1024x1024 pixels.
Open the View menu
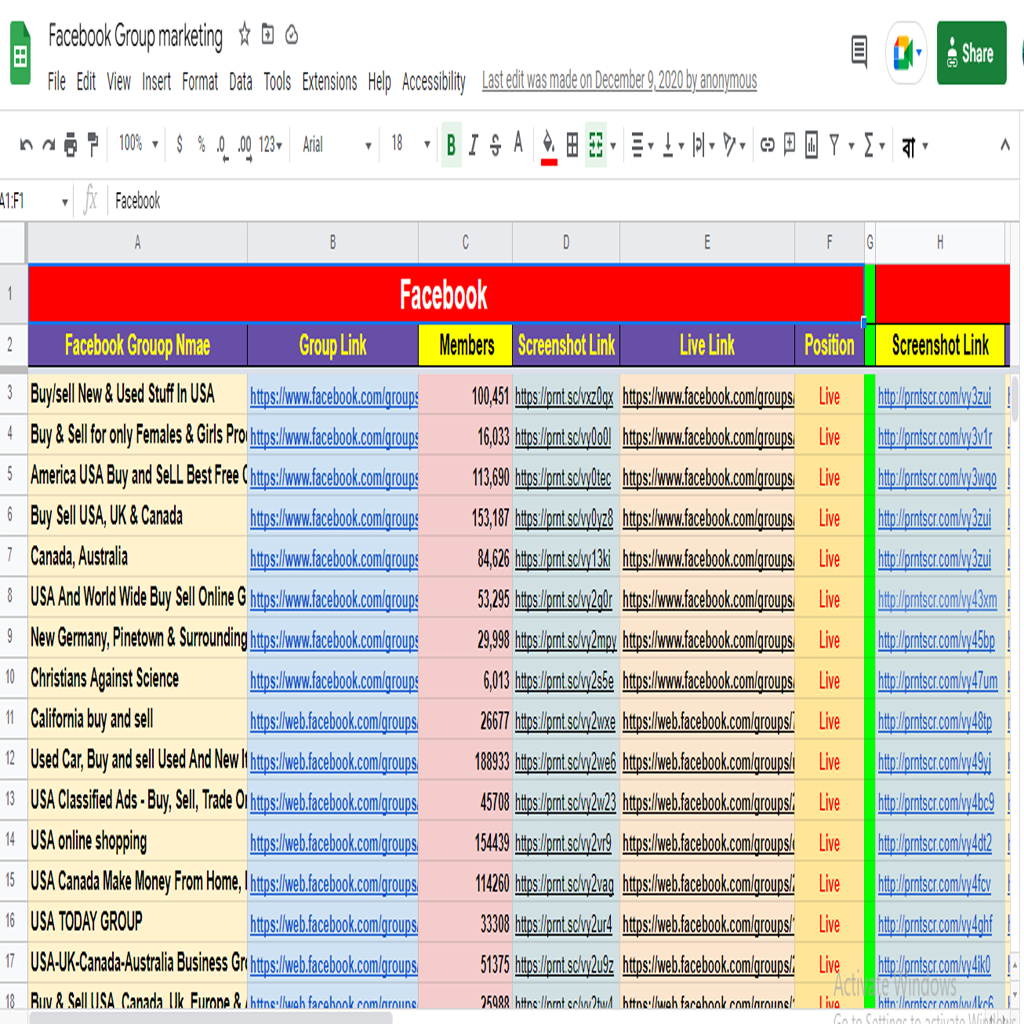pos(119,82)
